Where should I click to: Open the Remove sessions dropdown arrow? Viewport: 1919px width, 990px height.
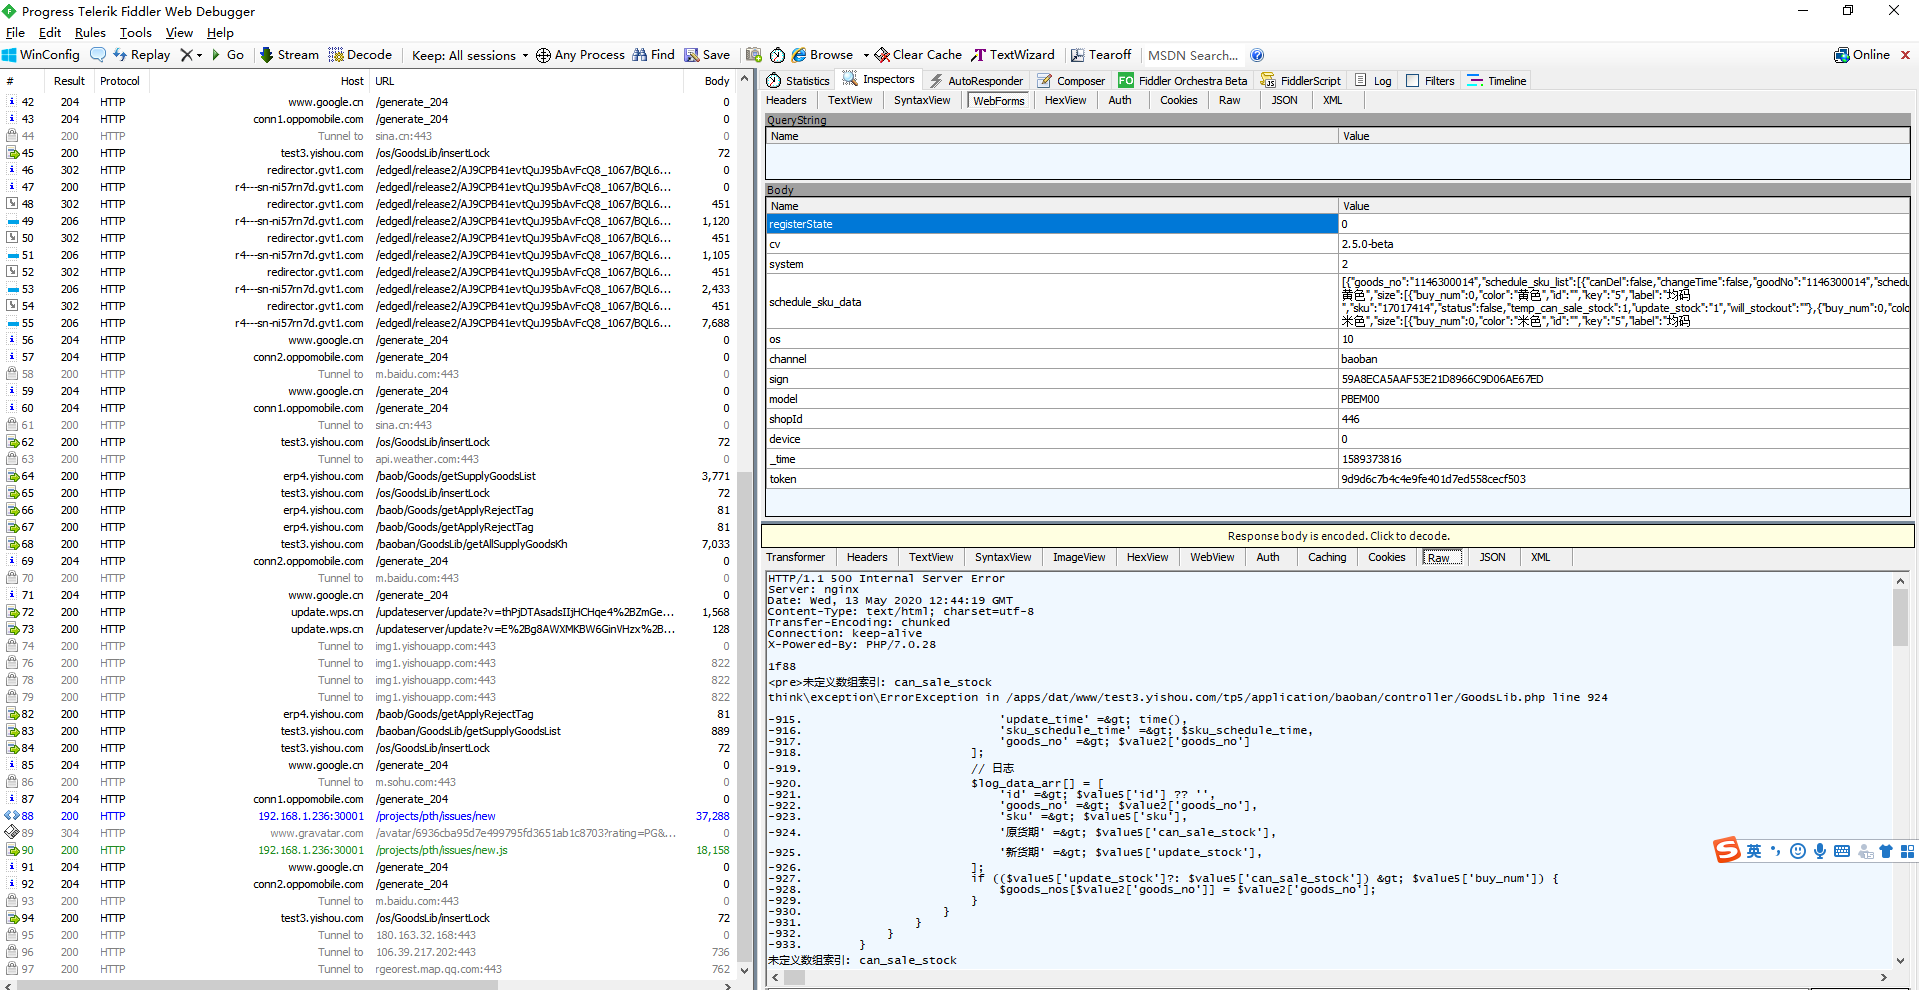tap(199, 55)
